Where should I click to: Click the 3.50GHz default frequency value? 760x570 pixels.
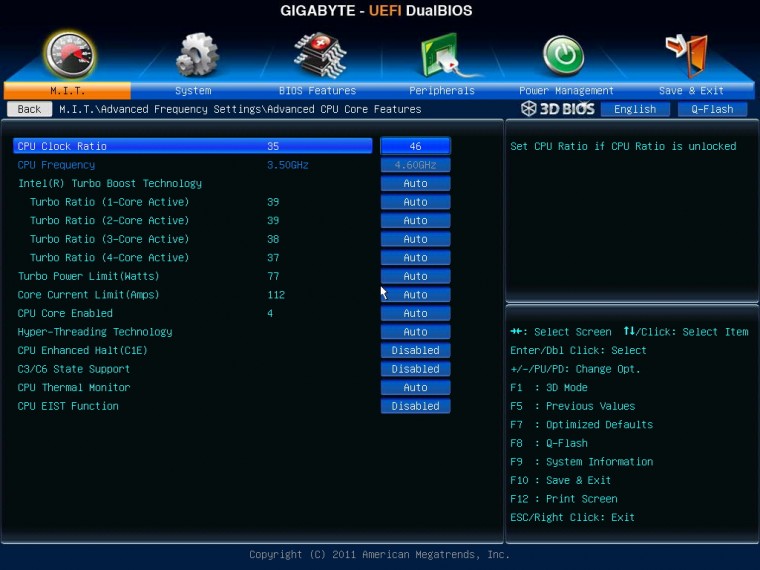tap(288, 165)
